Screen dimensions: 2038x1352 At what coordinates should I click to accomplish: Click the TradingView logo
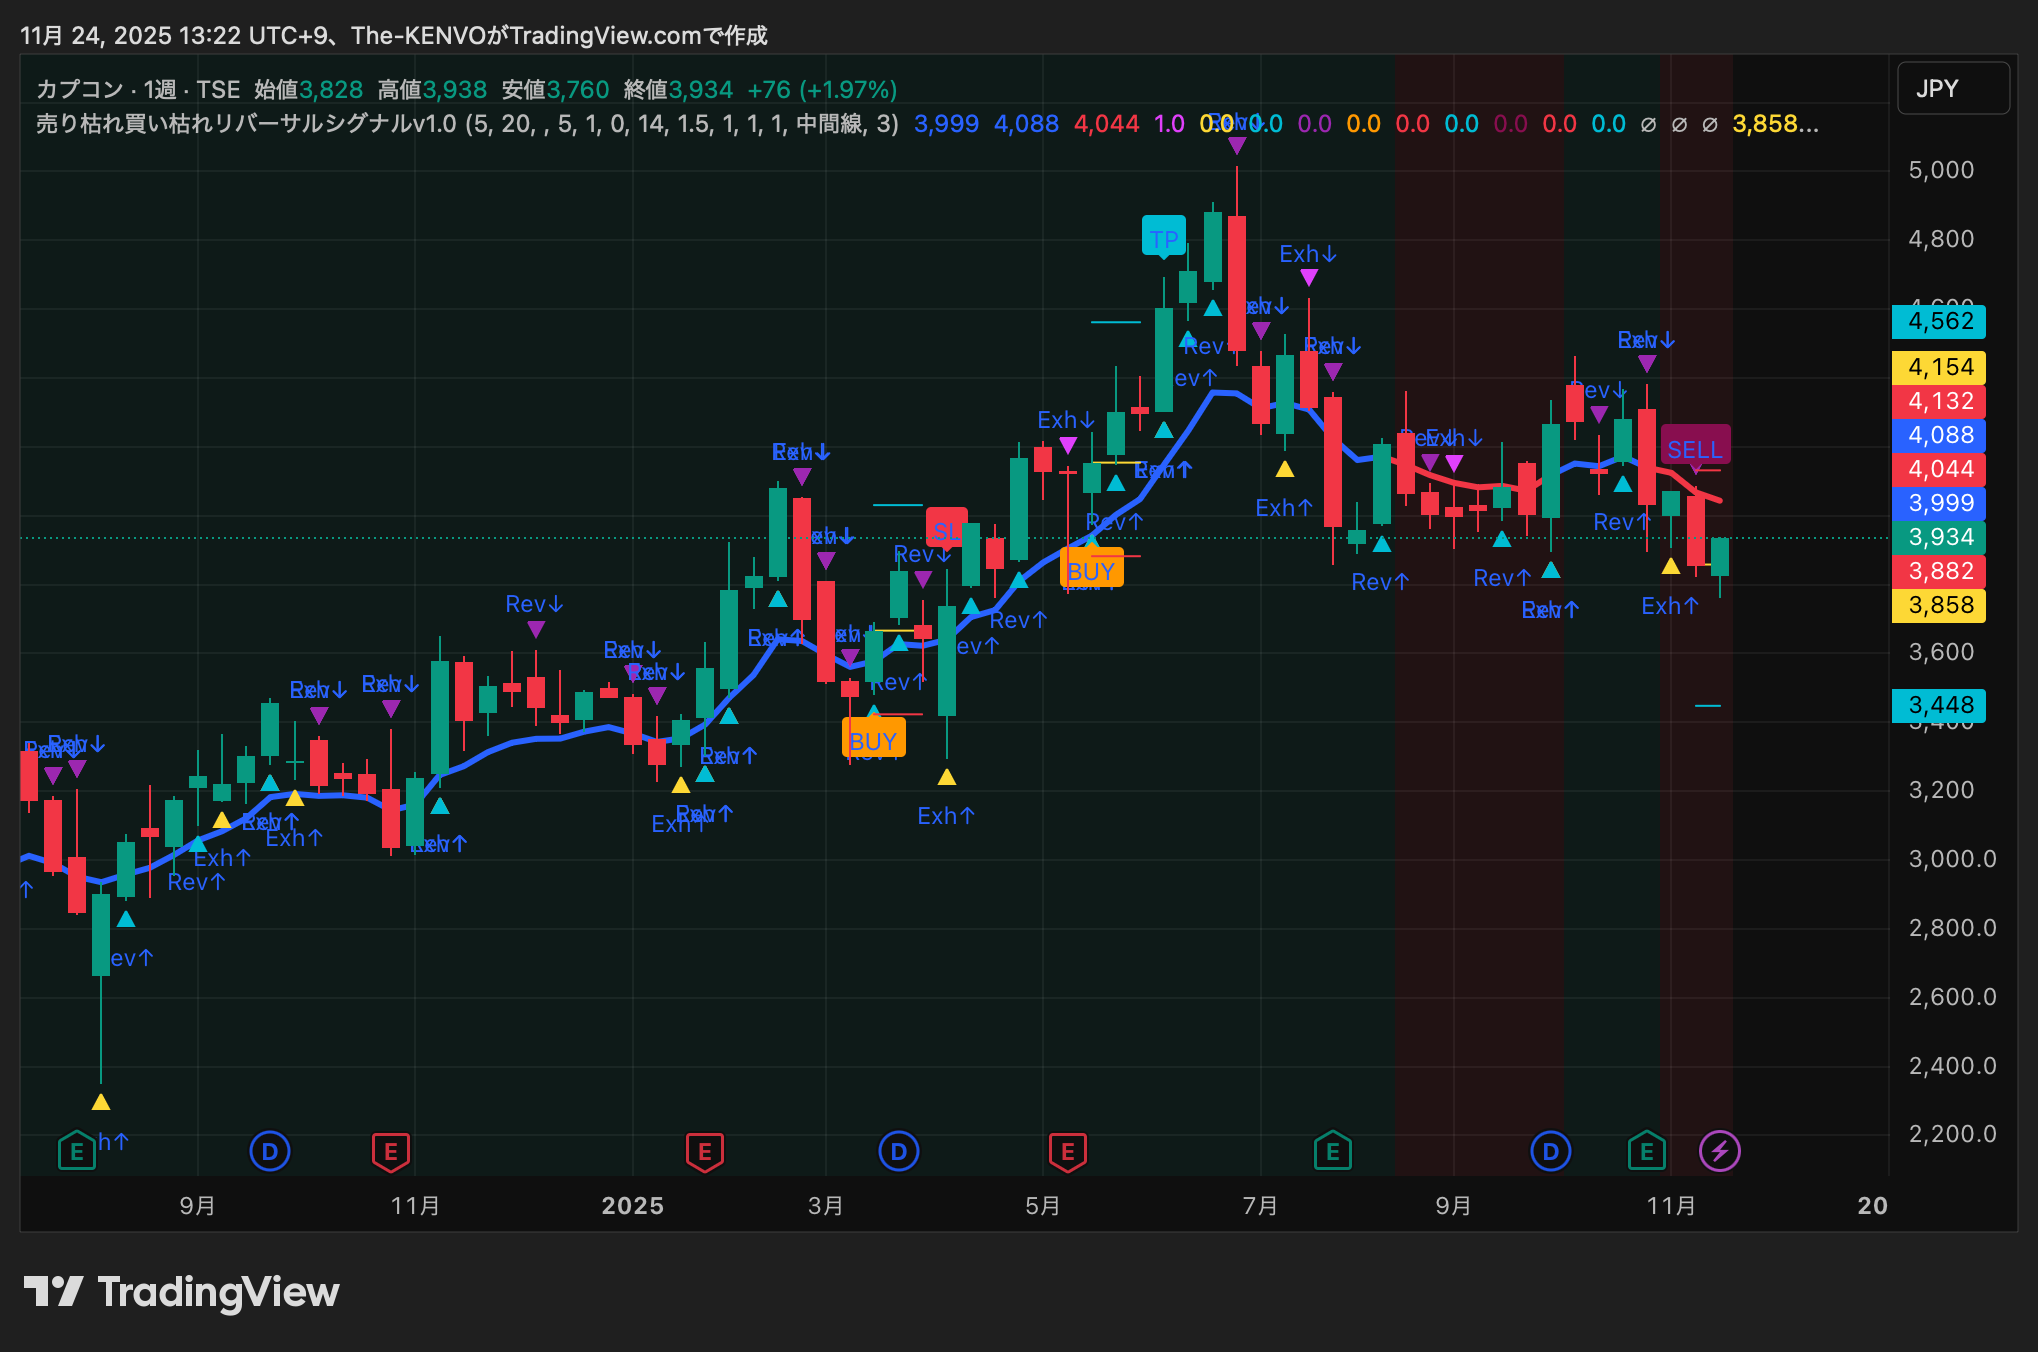(182, 1292)
